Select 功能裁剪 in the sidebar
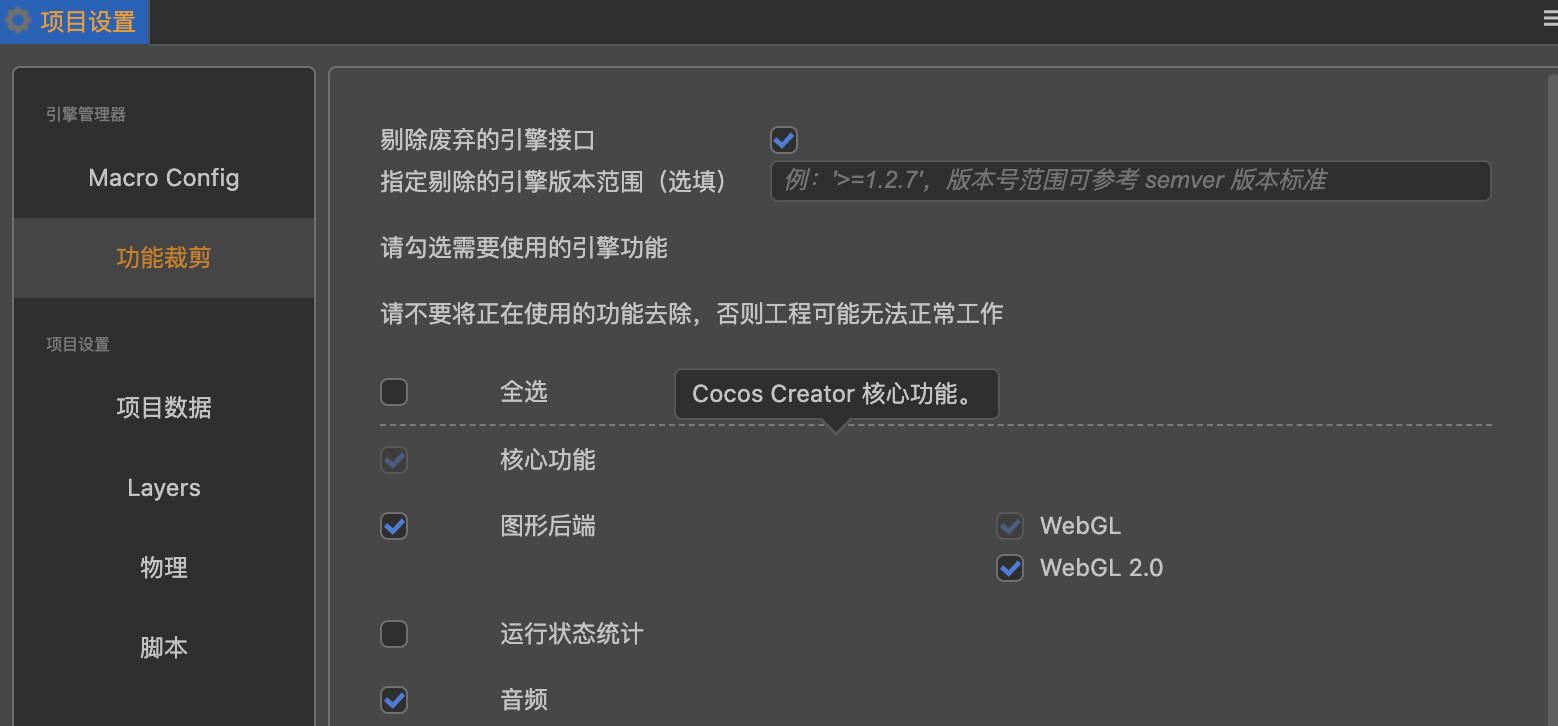This screenshot has height=726, width=1558. click(164, 258)
